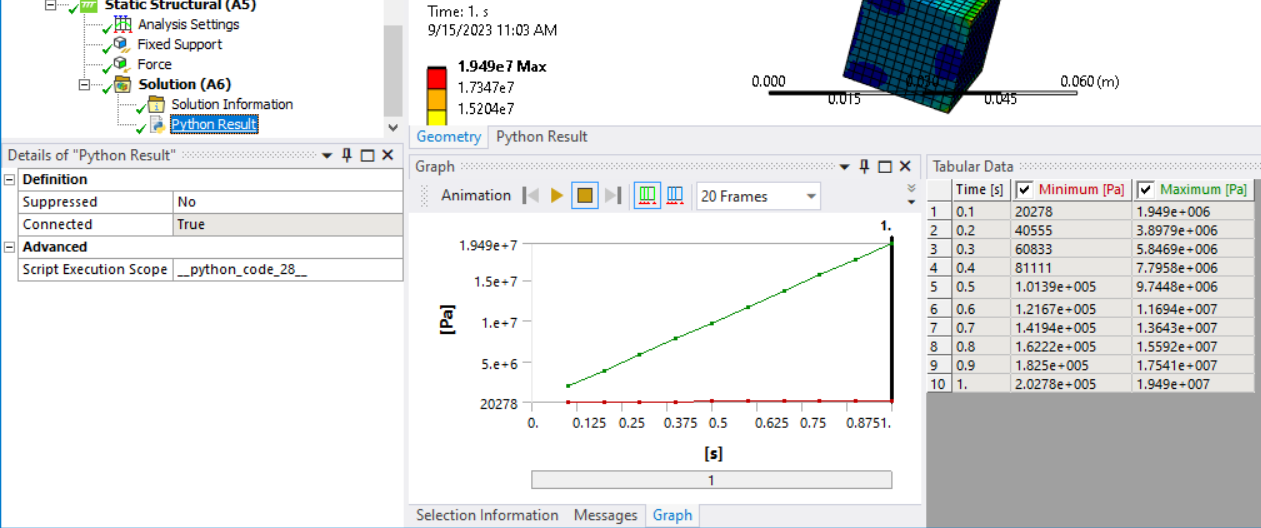Viewport: 1261px width, 528px height.
Task: Click the yellow legend color band
Action: [436, 117]
